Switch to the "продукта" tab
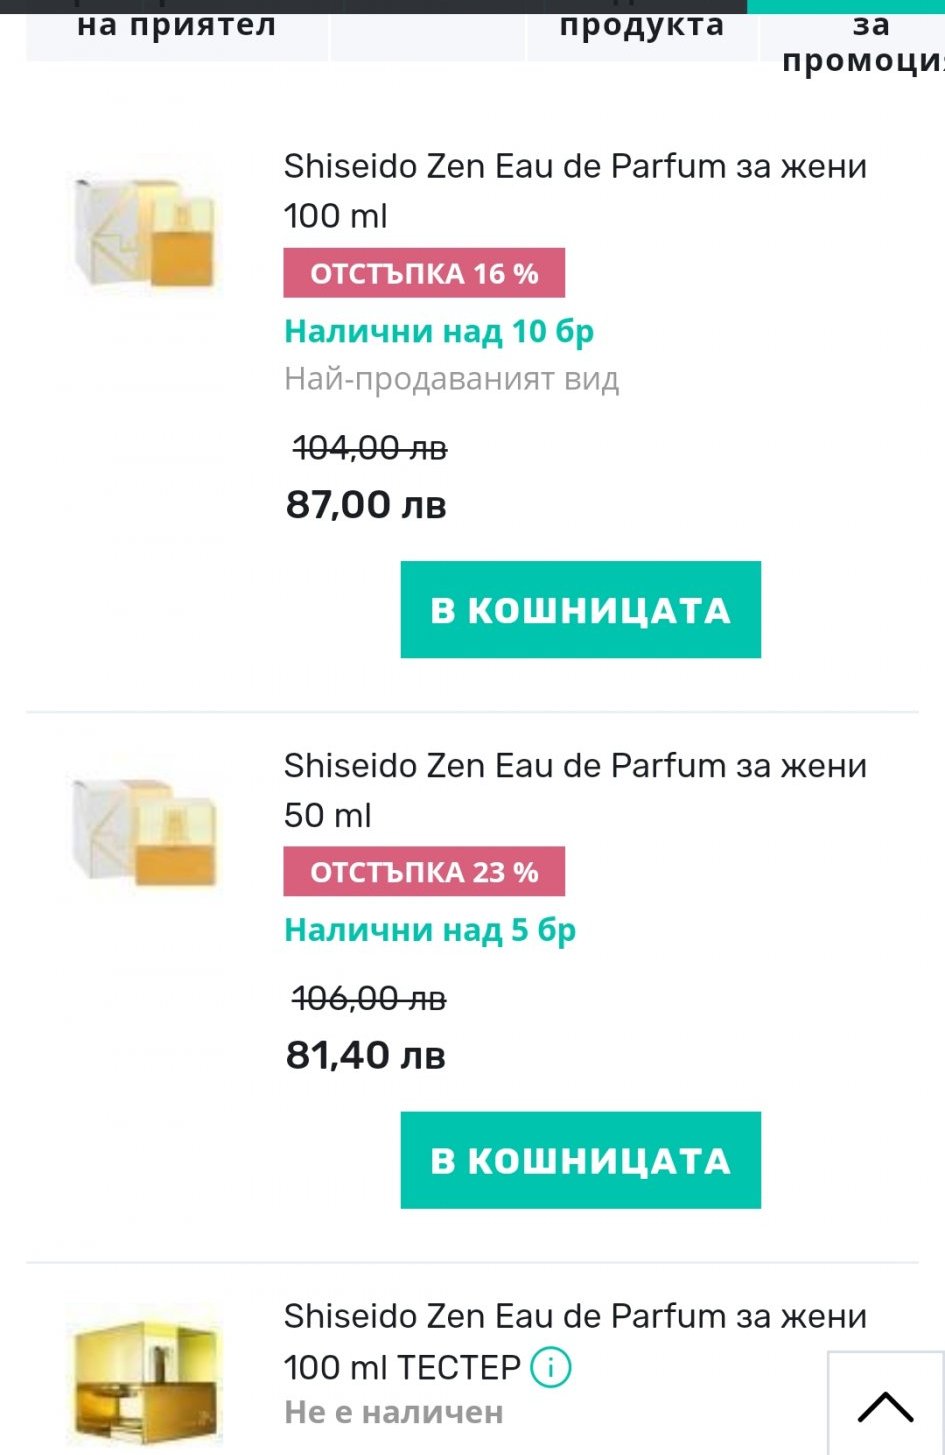This screenshot has height=1455, width=945. tap(642, 28)
